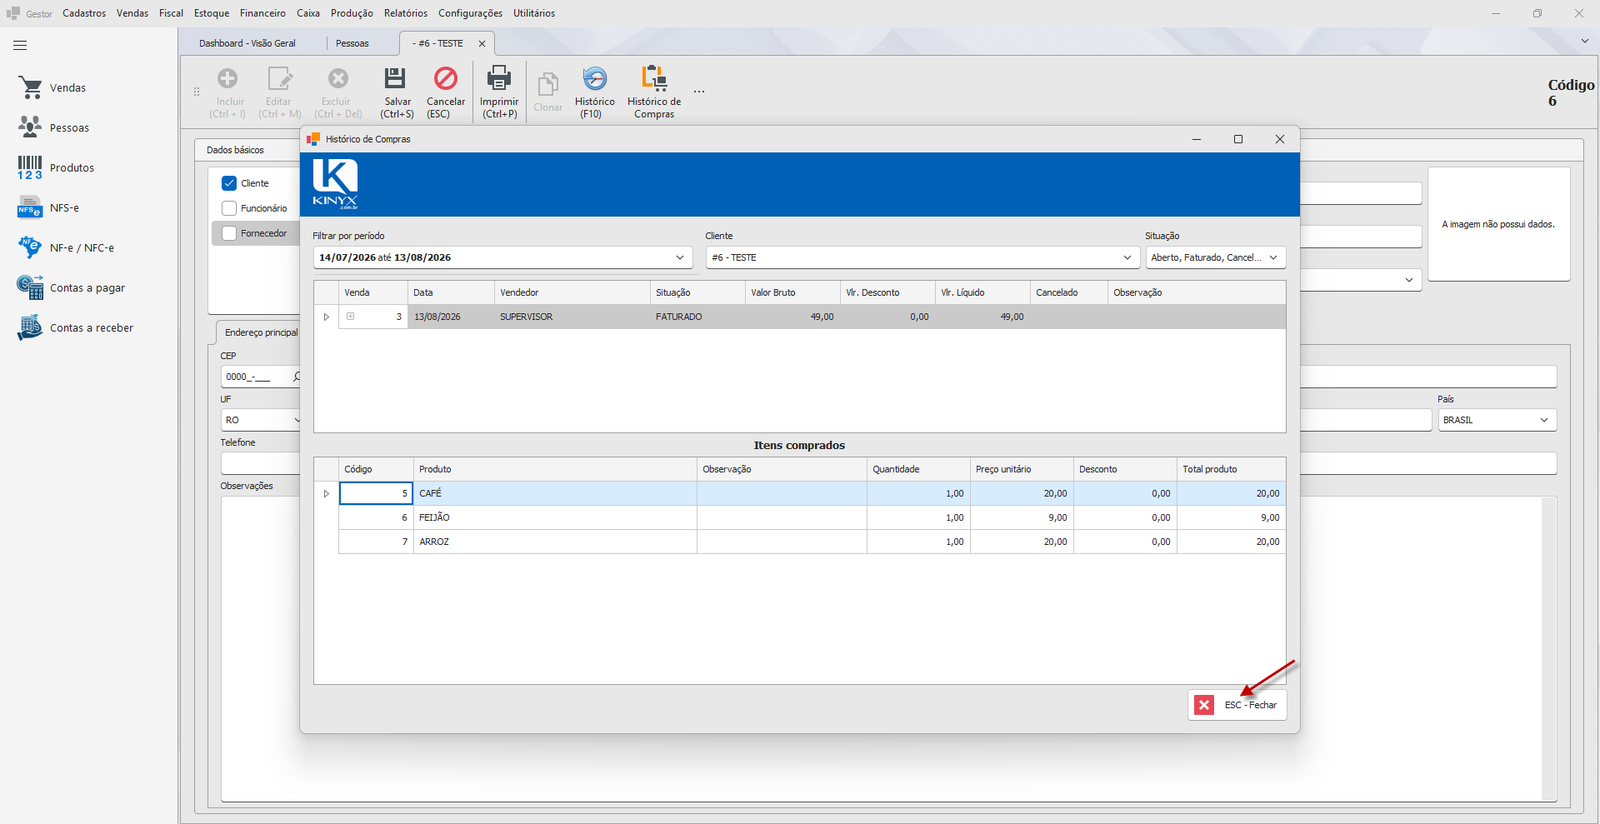Screen dimensions: 1600x824
Task: Close the #6 - TESTE tab
Action: pyautogui.click(x=482, y=43)
